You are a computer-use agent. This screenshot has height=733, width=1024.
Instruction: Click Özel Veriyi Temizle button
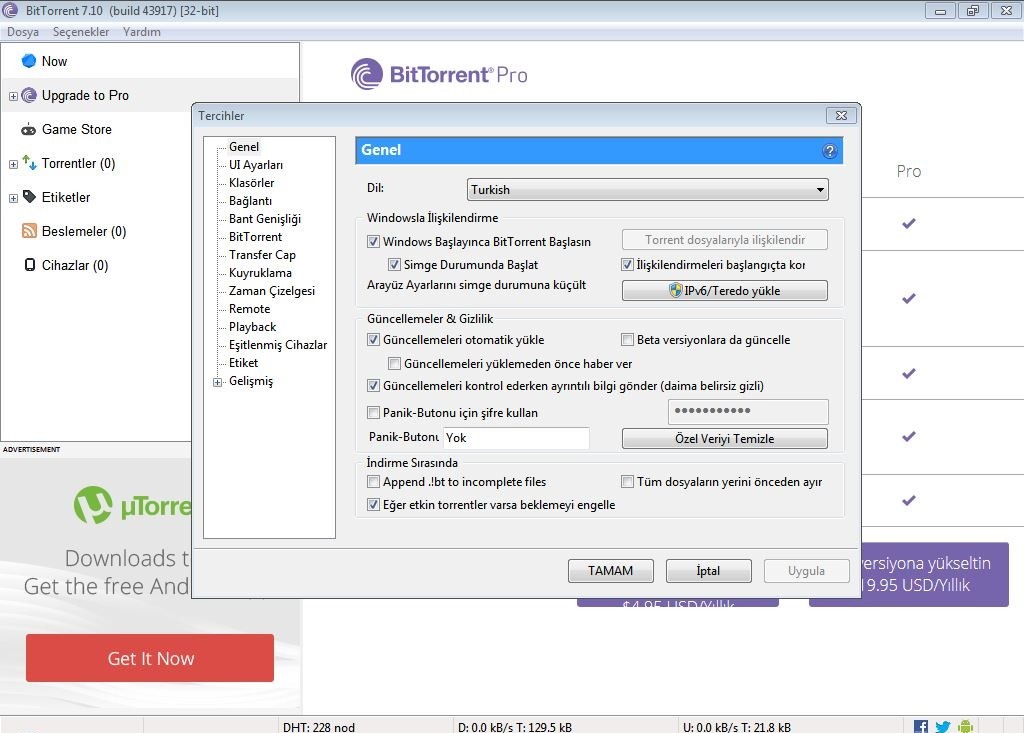tap(725, 438)
